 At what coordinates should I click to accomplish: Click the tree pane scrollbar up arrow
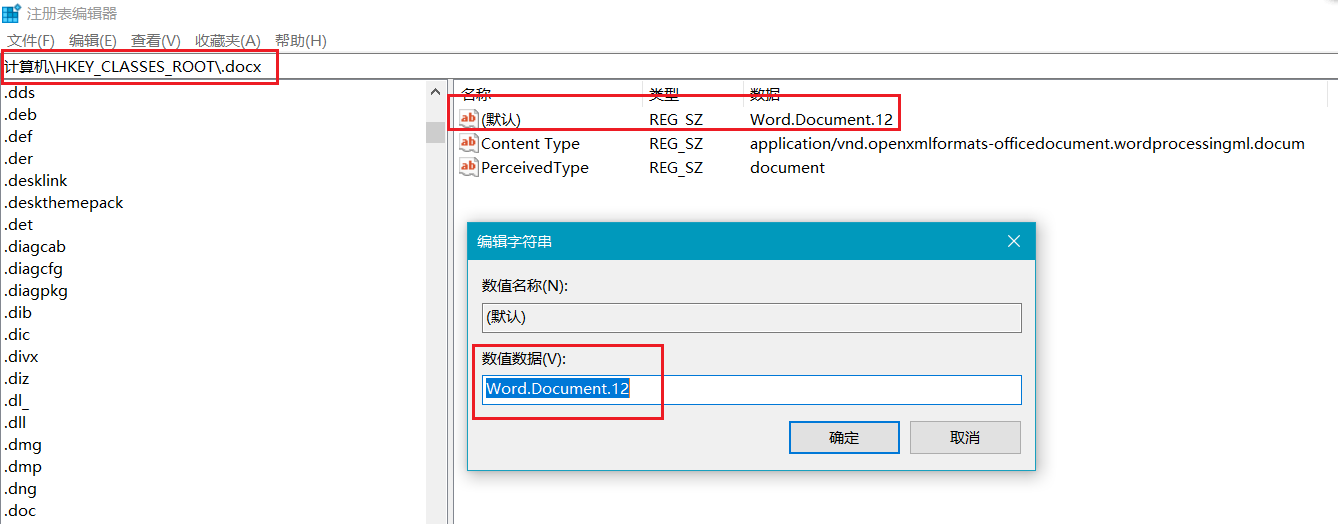pos(435,93)
